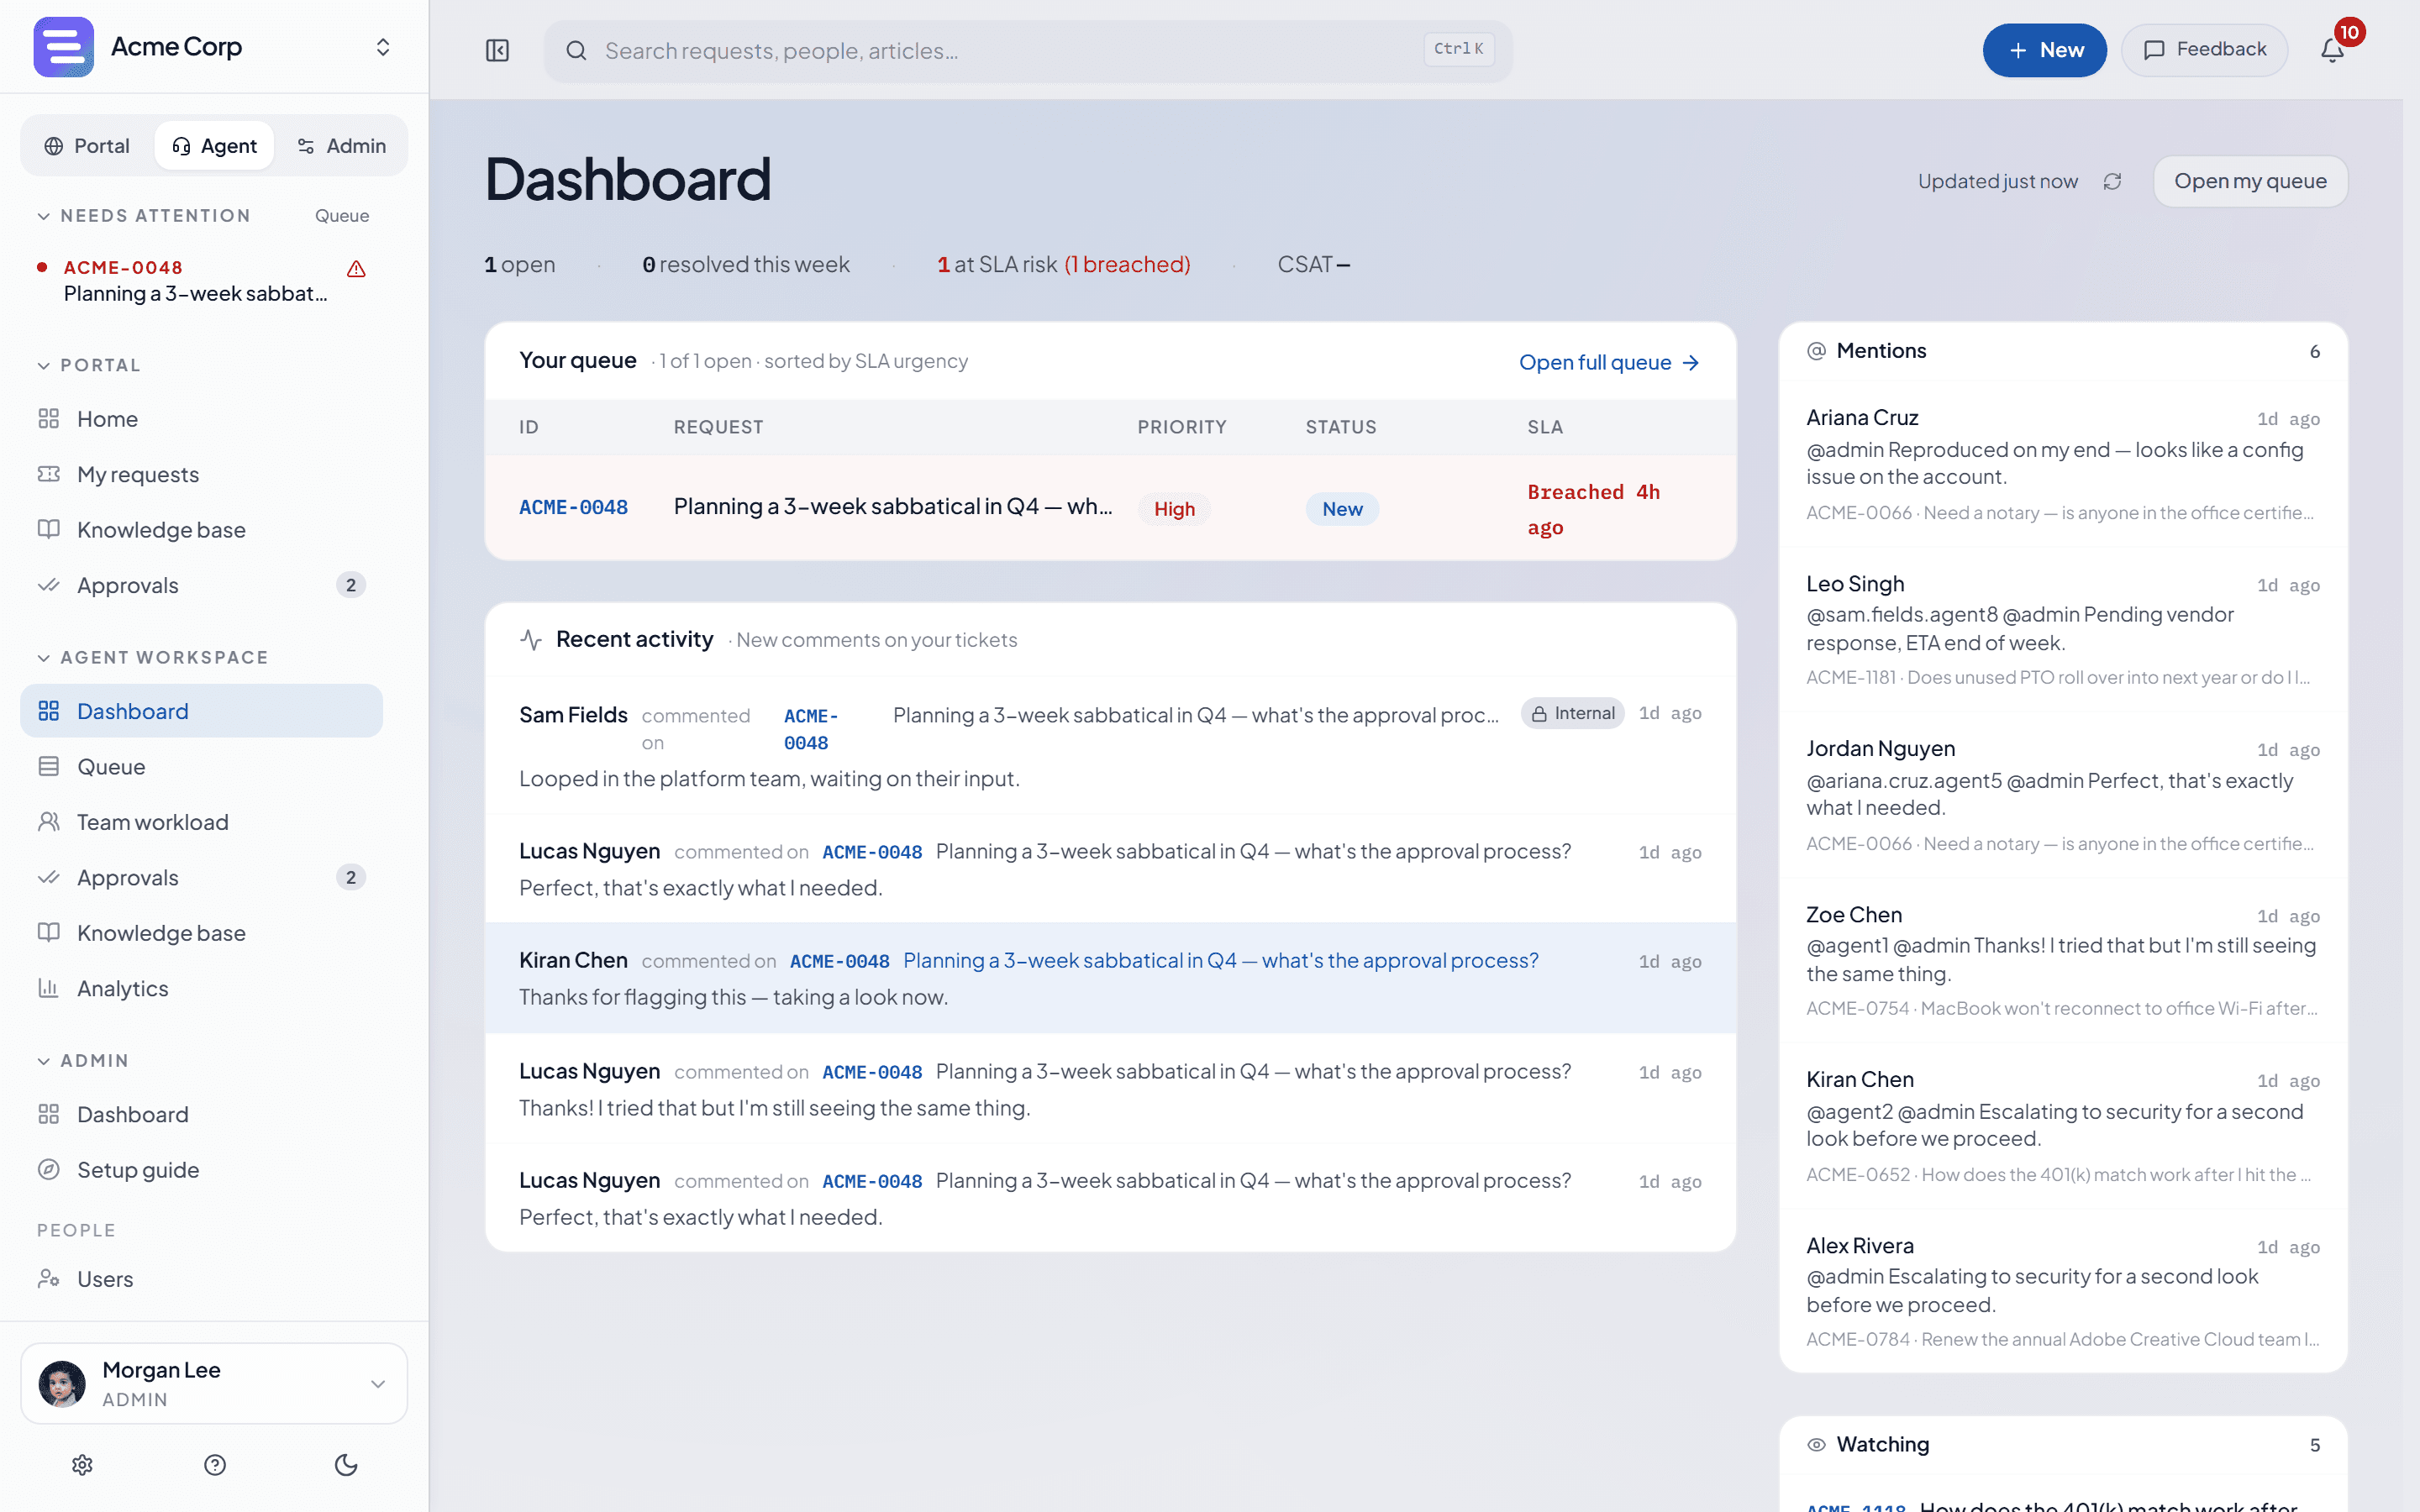
Task: Follow the Open full queue link
Action: tap(1609, 363)
